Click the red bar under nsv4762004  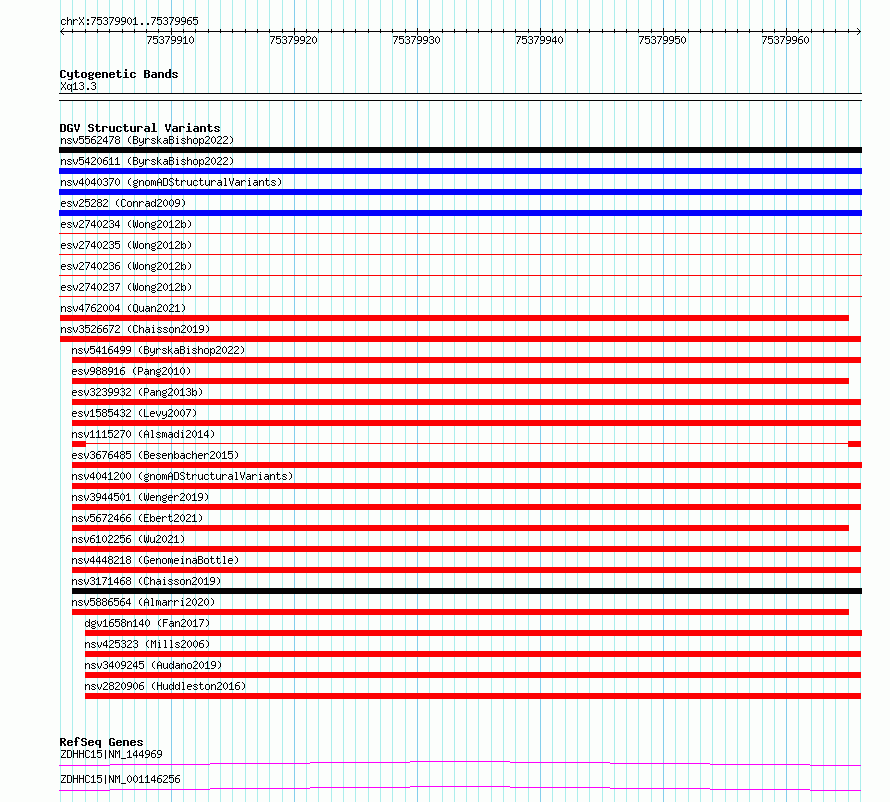[x=454, y=318]
